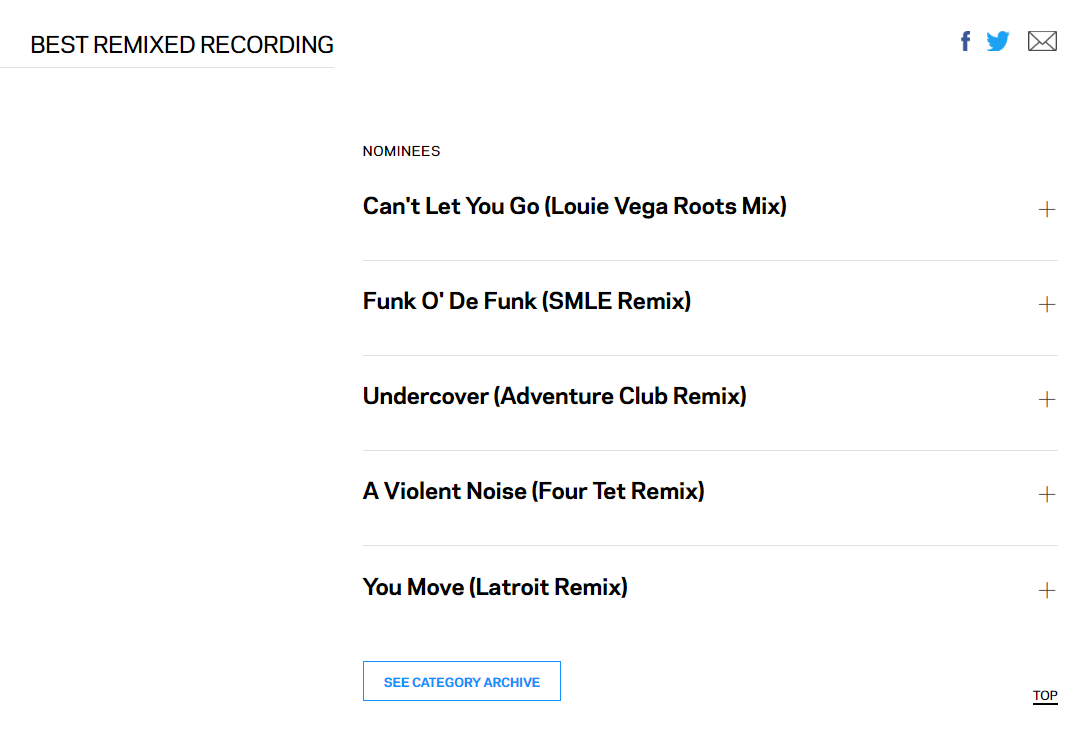Screen dimensions: 1080x744
Task: Expand Funk O' De Funk plus icon
Action: 1047,304
